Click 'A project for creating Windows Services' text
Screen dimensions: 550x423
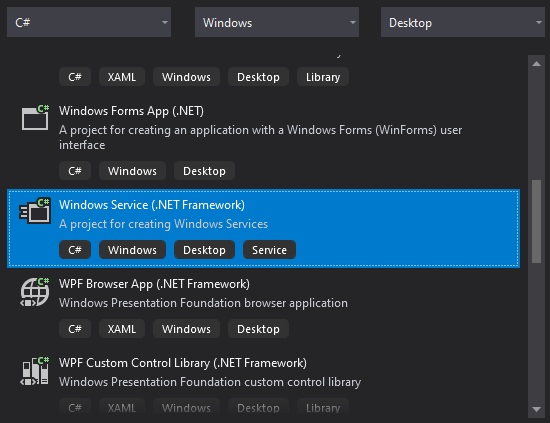[163, 224]
